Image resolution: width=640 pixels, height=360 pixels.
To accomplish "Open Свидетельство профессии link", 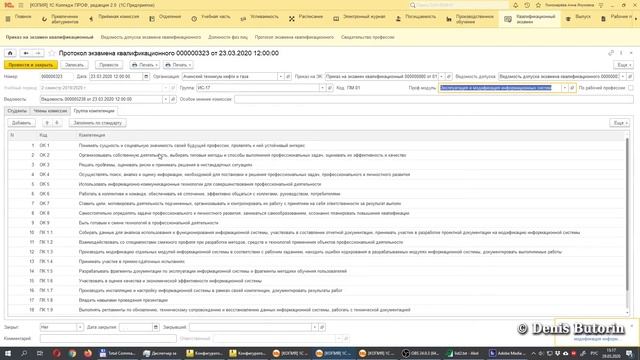I will 367,37.
